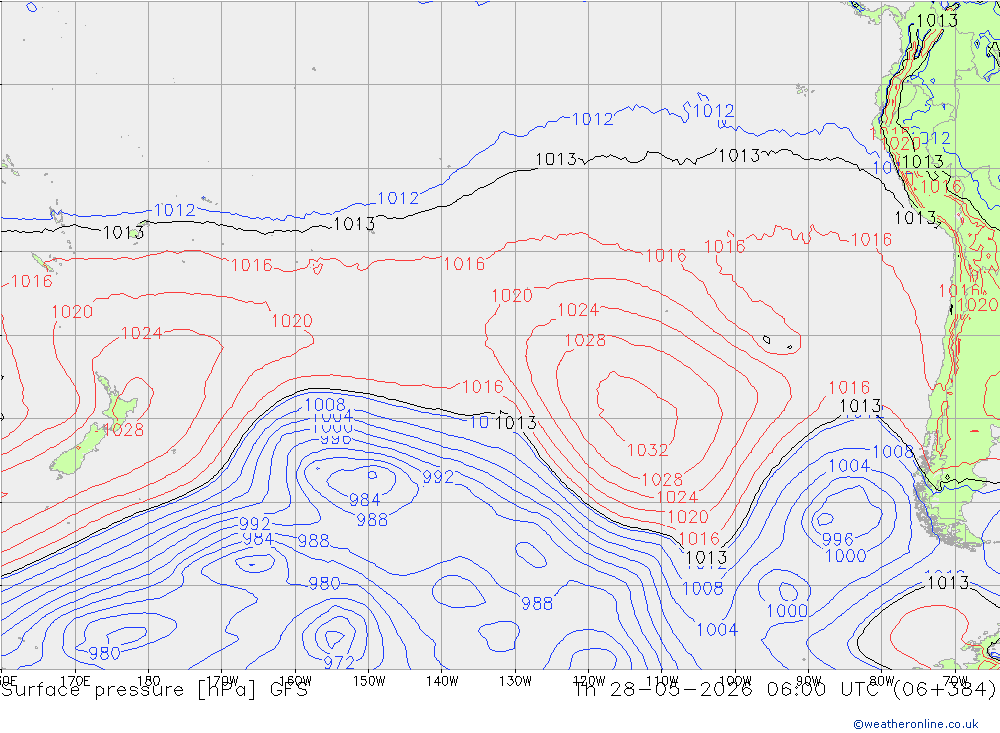Click the 1013 label at far bottom right
1000x733 pixels.
948,582
